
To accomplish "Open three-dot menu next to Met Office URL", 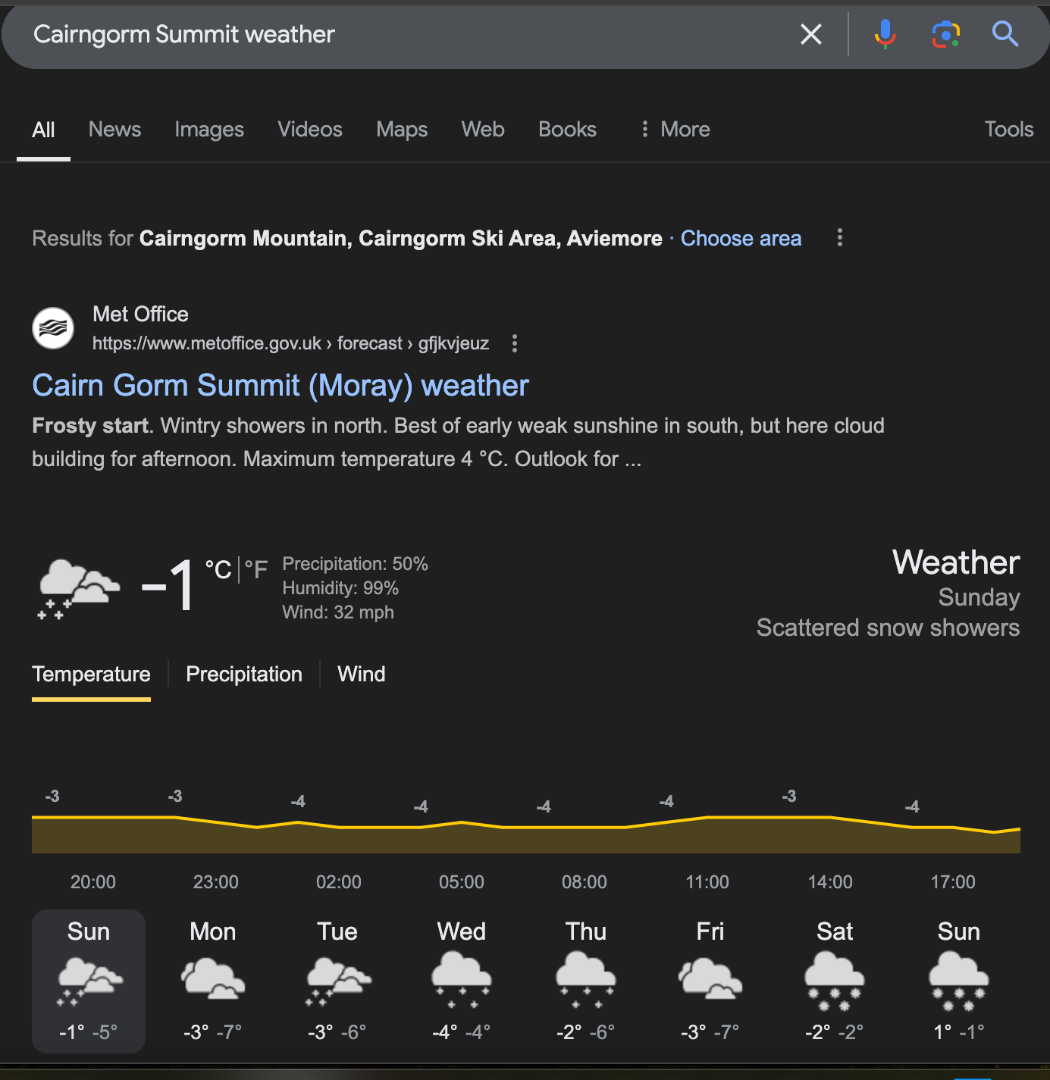I will [x=515, y=344].
